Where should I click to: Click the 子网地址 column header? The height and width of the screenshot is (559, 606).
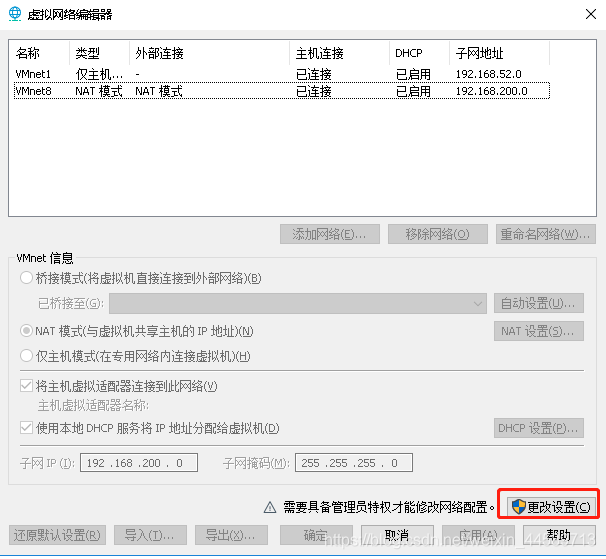[x=499, y=53]
